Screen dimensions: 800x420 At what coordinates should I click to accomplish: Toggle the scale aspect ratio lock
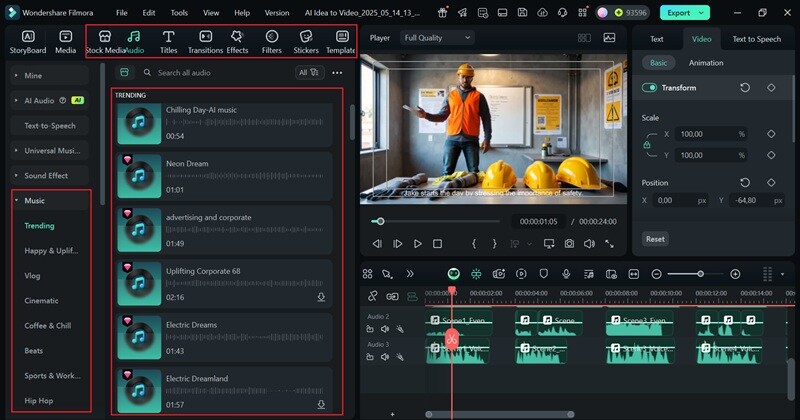click(x=646, y=145)
